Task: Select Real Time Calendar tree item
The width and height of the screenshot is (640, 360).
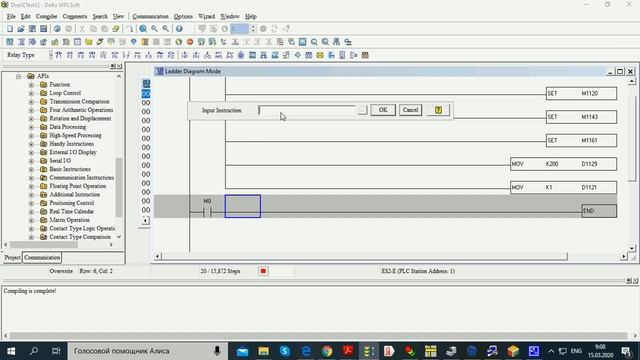Action: click(x=71, y=211)
